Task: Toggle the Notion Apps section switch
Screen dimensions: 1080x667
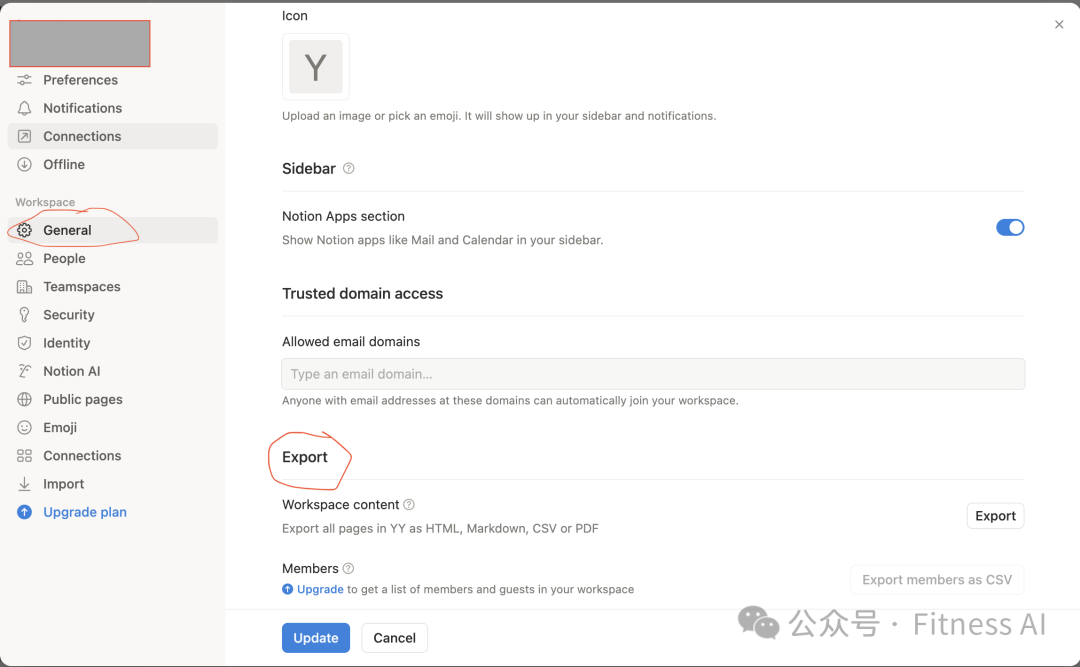Action: (1010, 227)
